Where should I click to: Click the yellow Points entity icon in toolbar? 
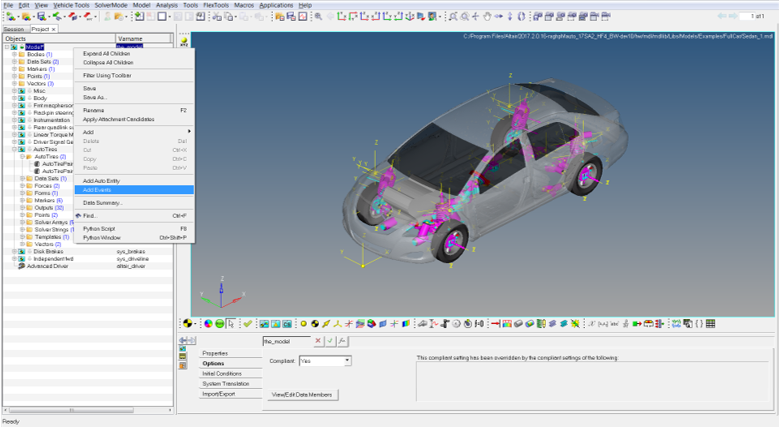[304, 323]
